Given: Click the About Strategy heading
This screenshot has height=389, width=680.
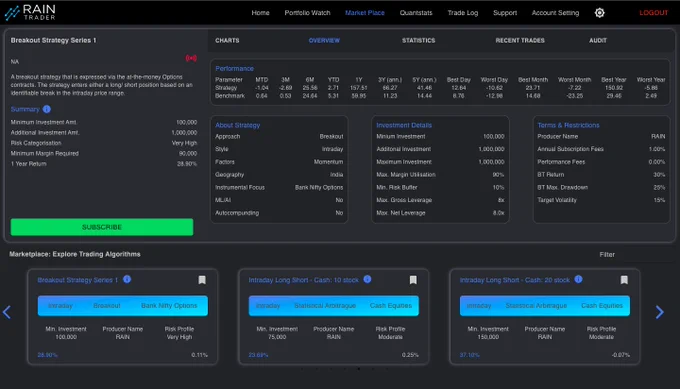Looking at the screenshot, I should coord(238,125).
